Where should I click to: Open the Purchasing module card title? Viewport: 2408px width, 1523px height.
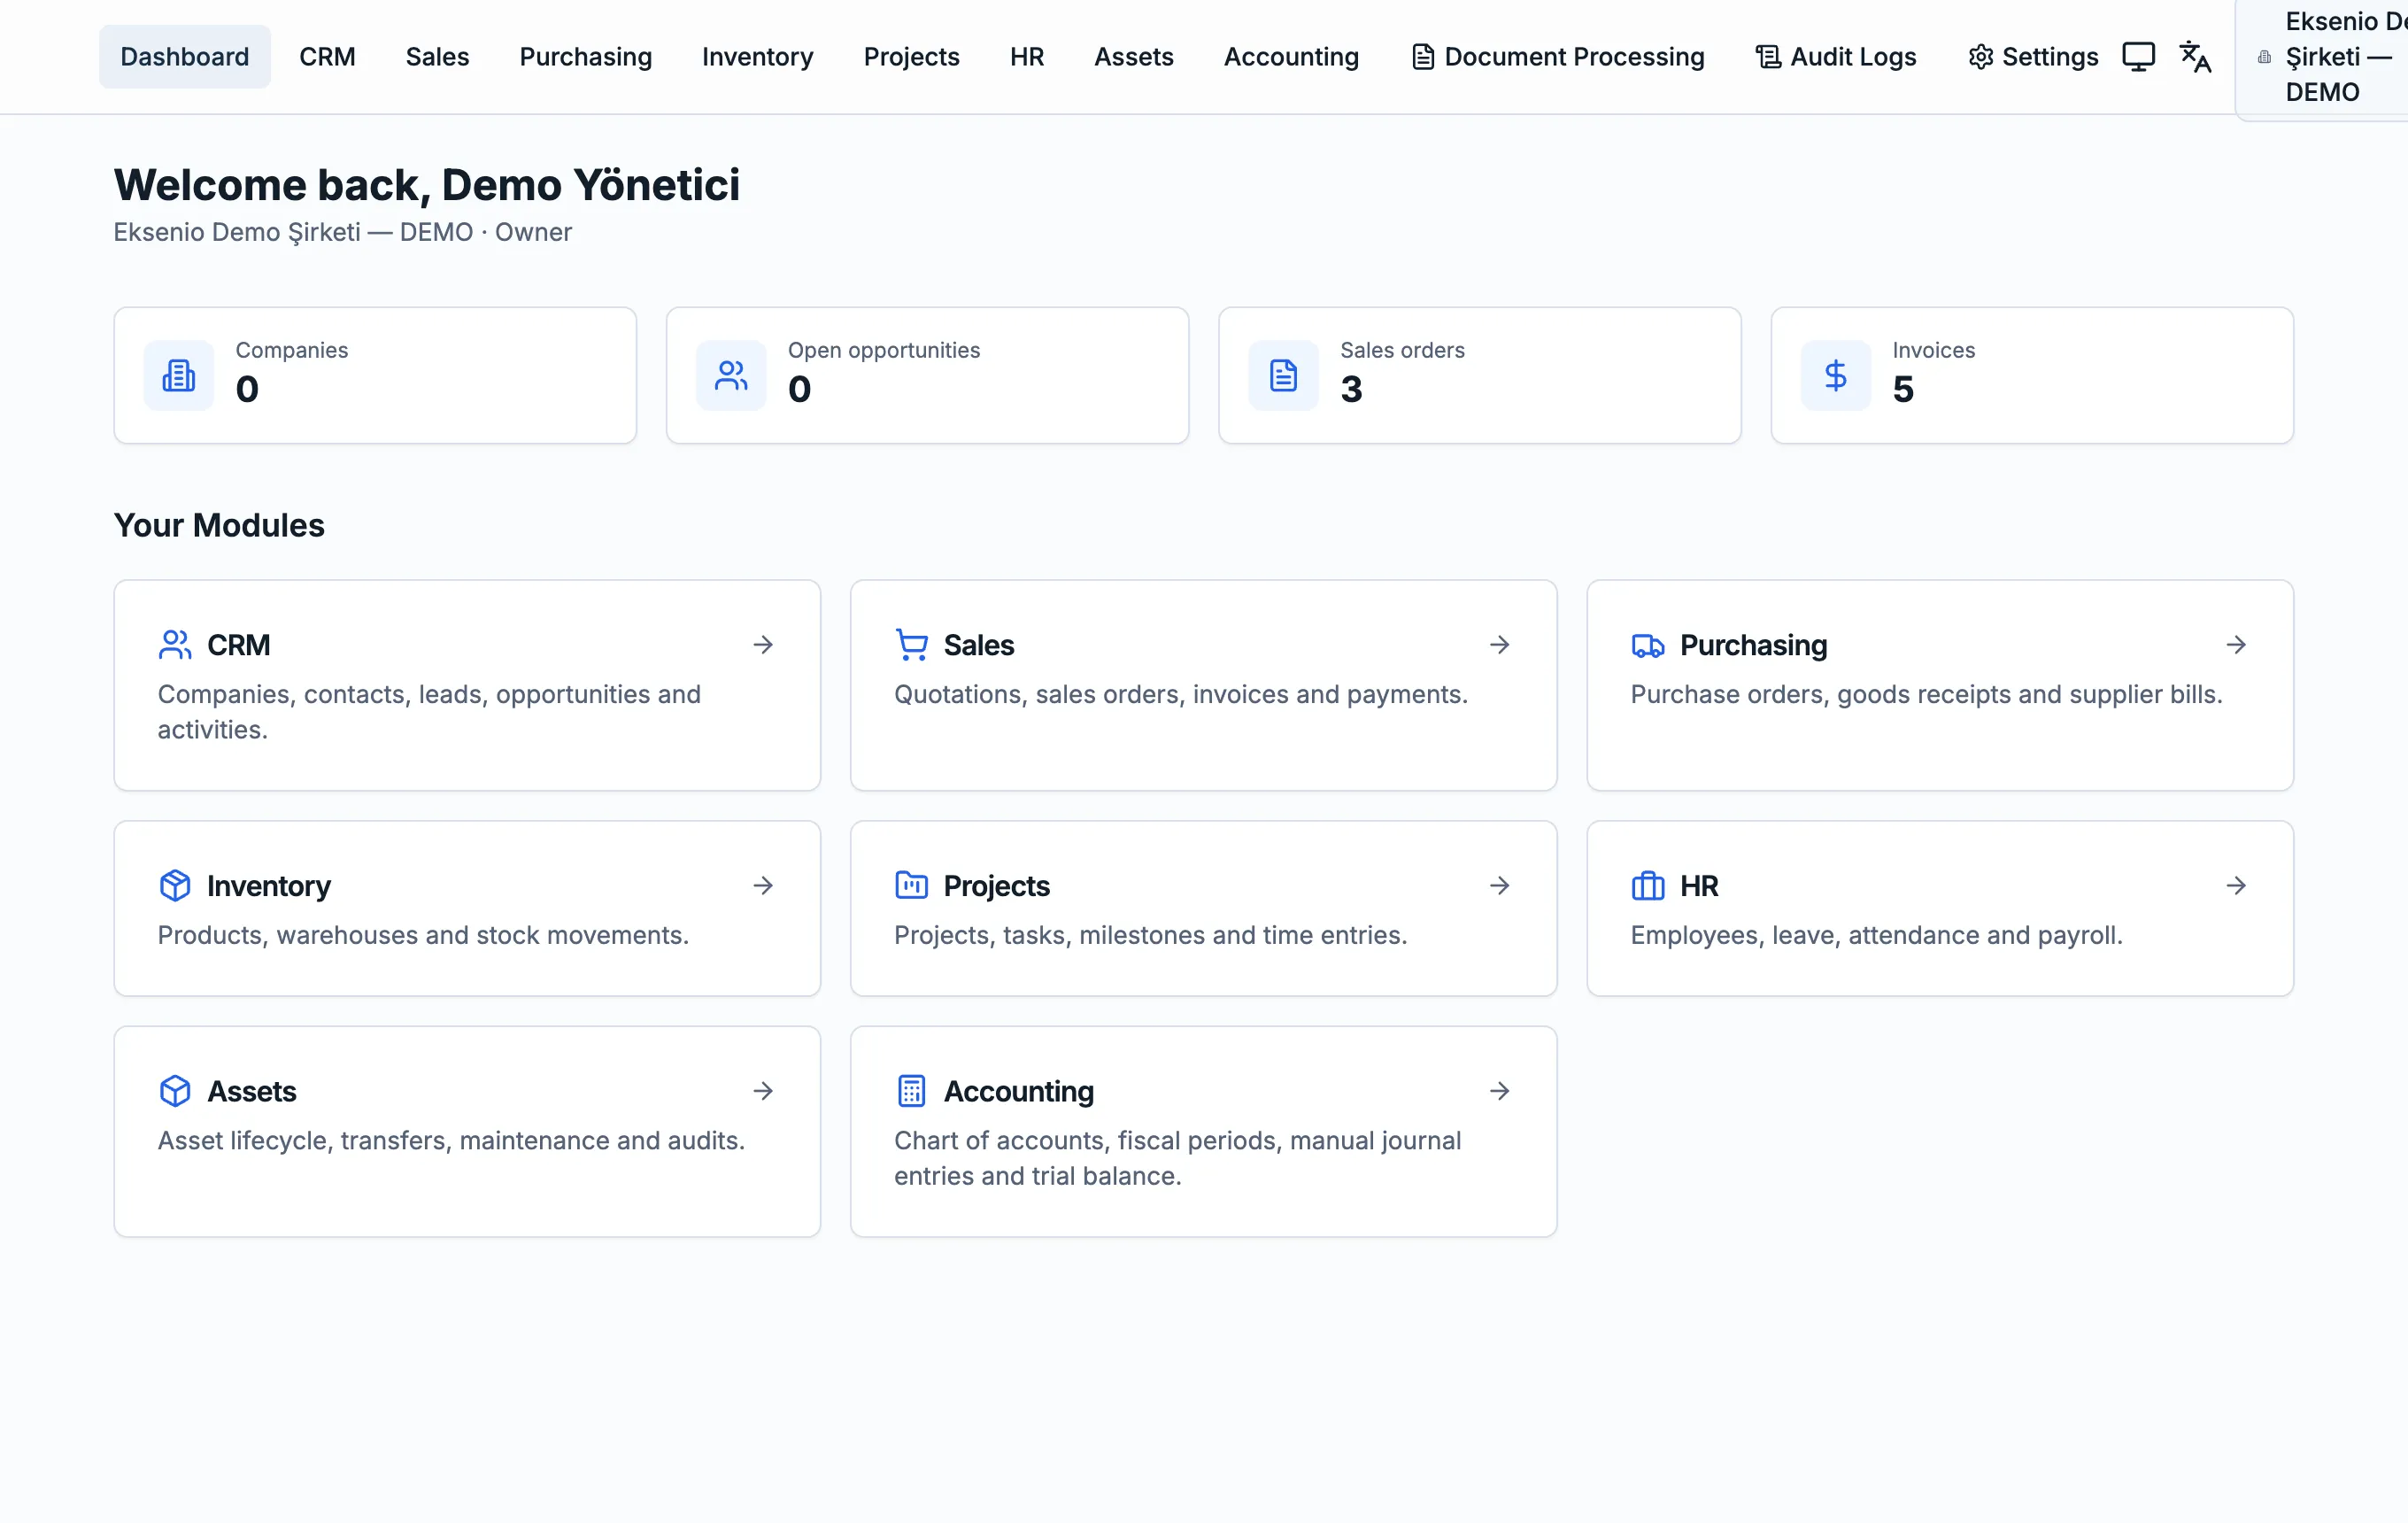click(1754, 645)
